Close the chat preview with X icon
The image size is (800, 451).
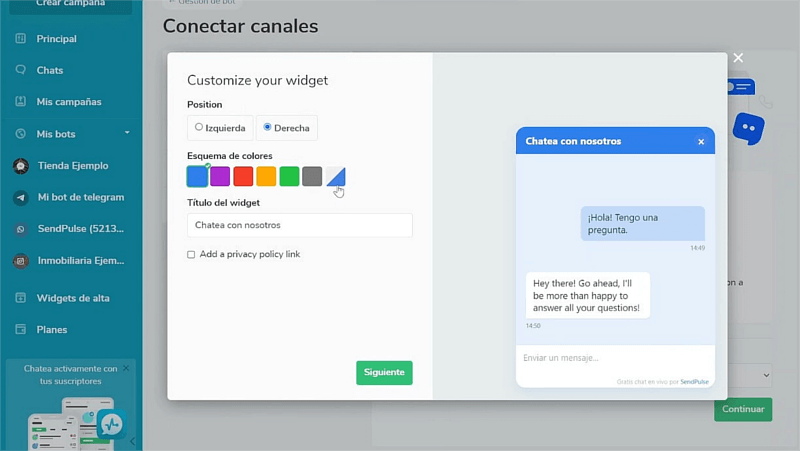point(701,142)
